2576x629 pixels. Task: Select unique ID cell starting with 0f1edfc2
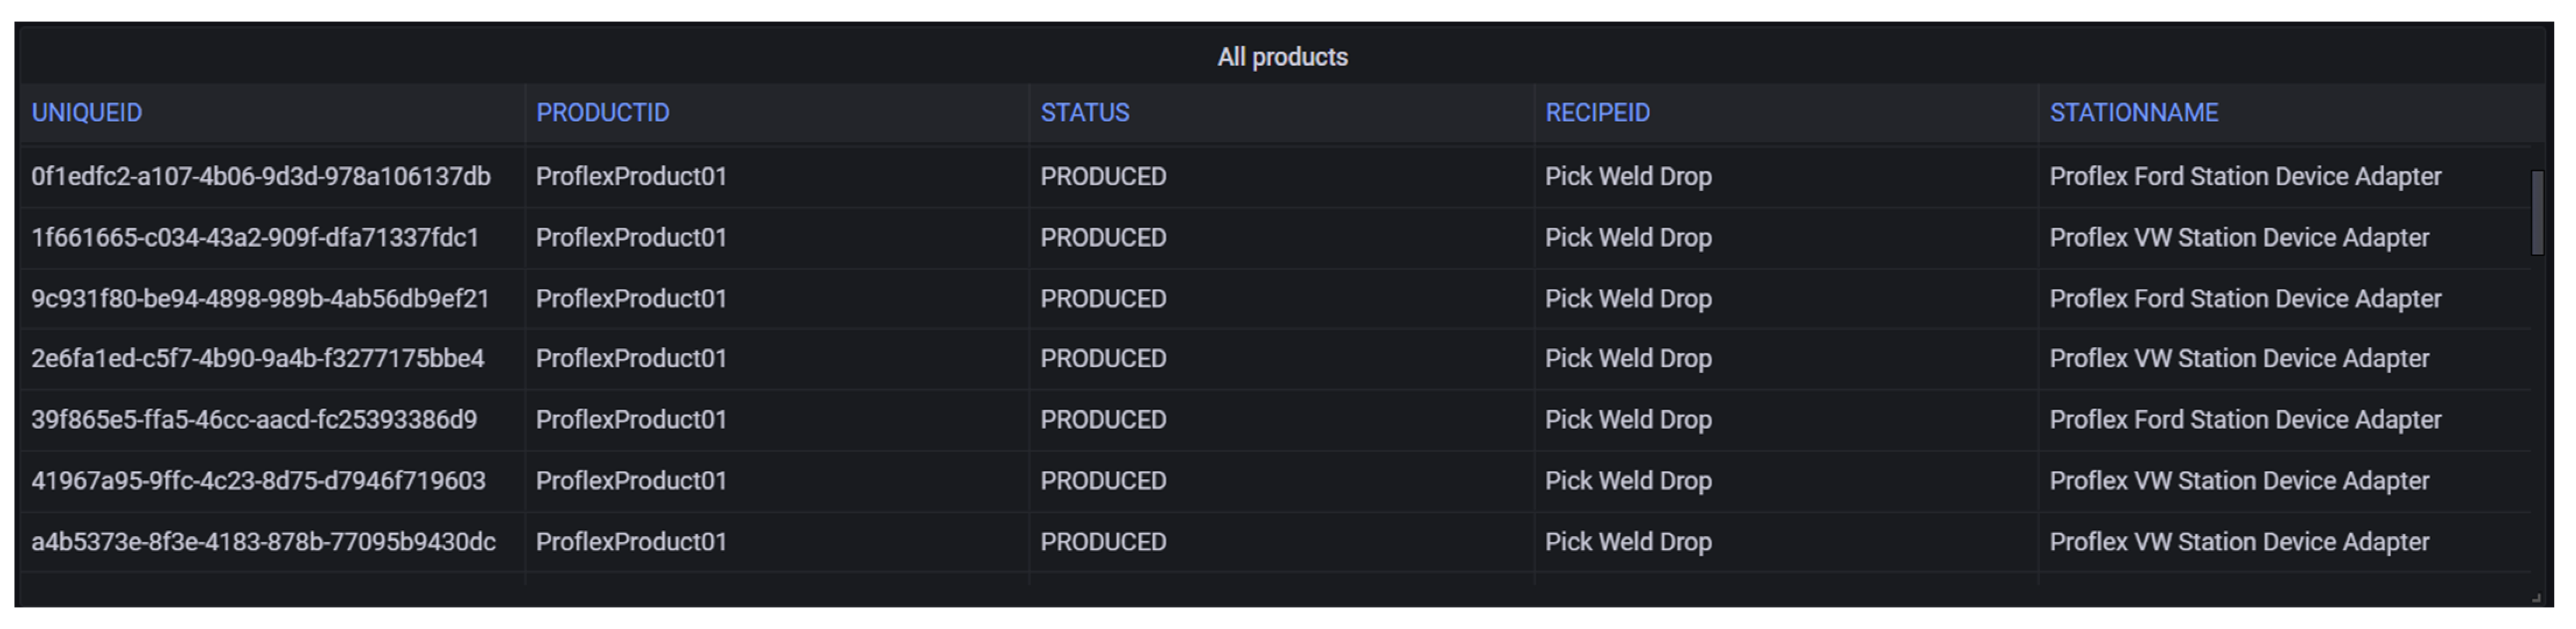click(260, 177)
